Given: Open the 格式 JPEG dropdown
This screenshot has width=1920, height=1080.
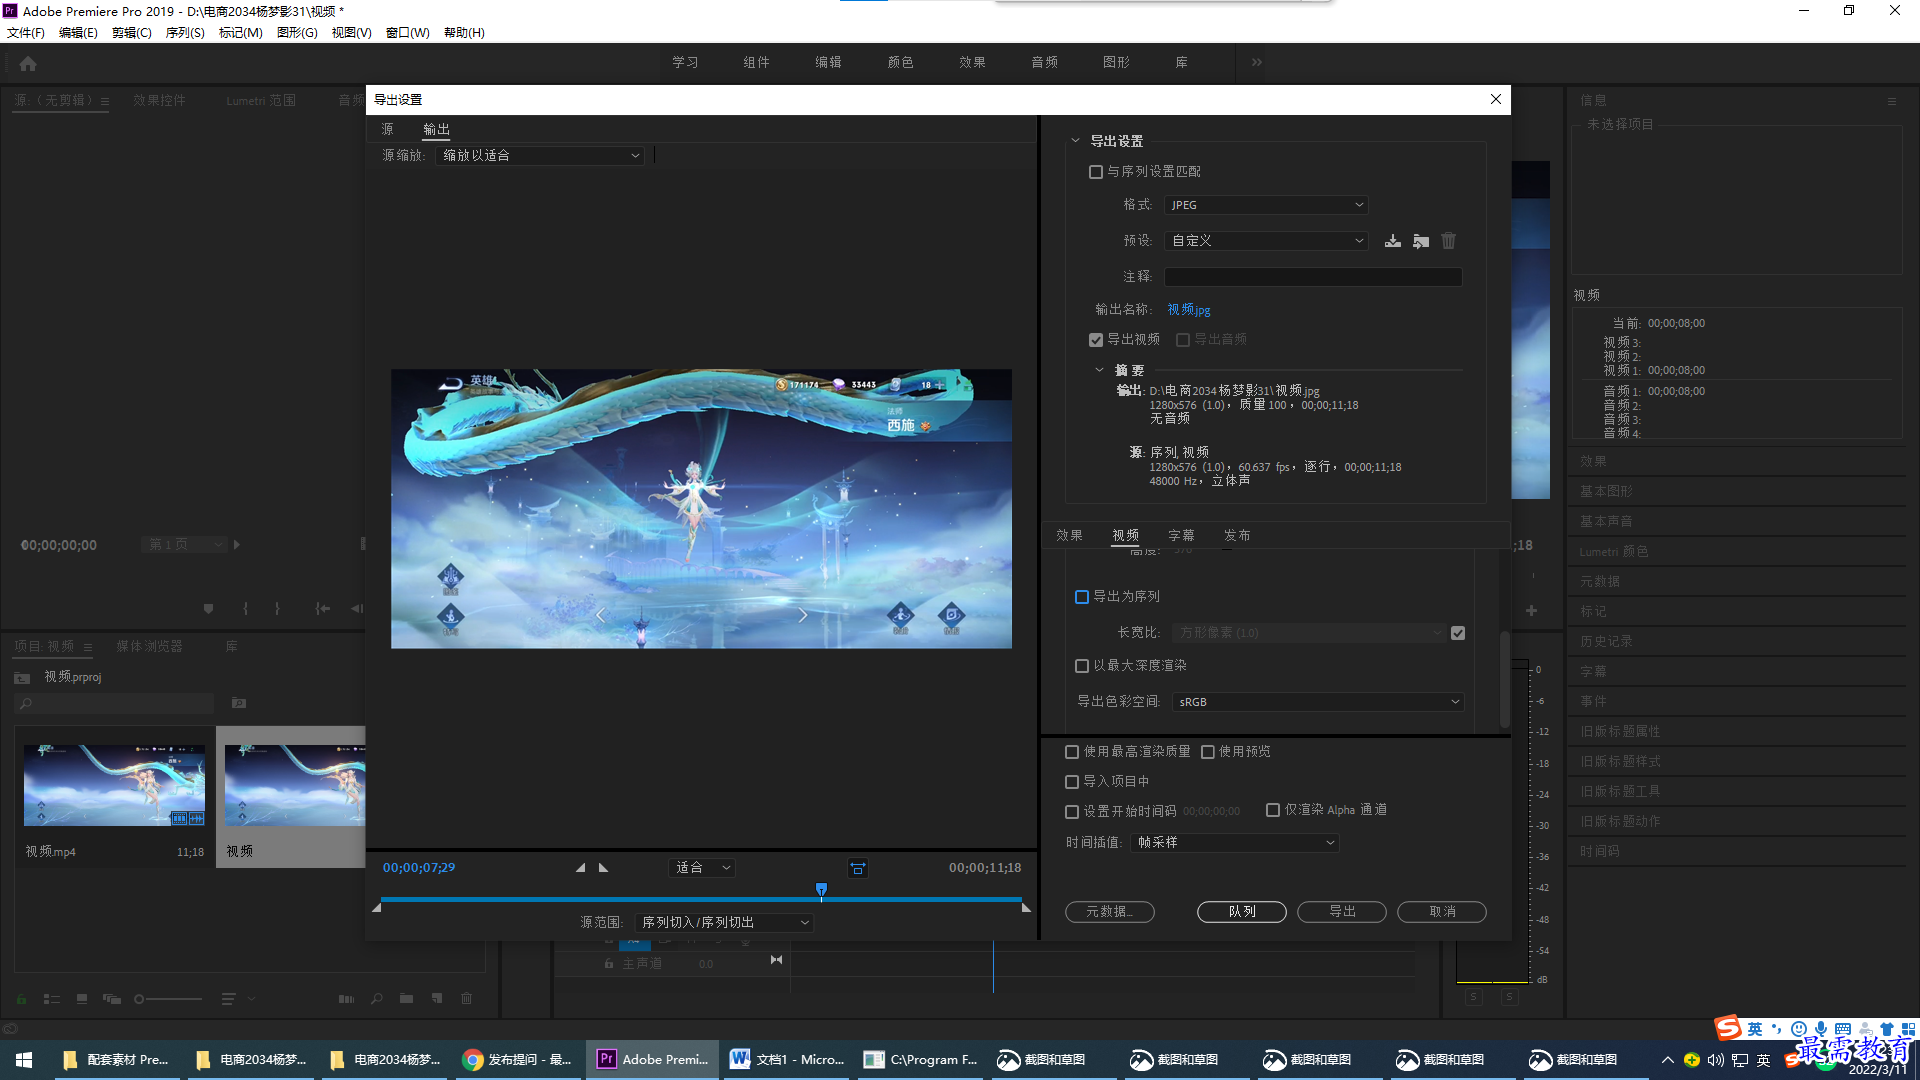Looking at the screenshot, I should 1266,205.
